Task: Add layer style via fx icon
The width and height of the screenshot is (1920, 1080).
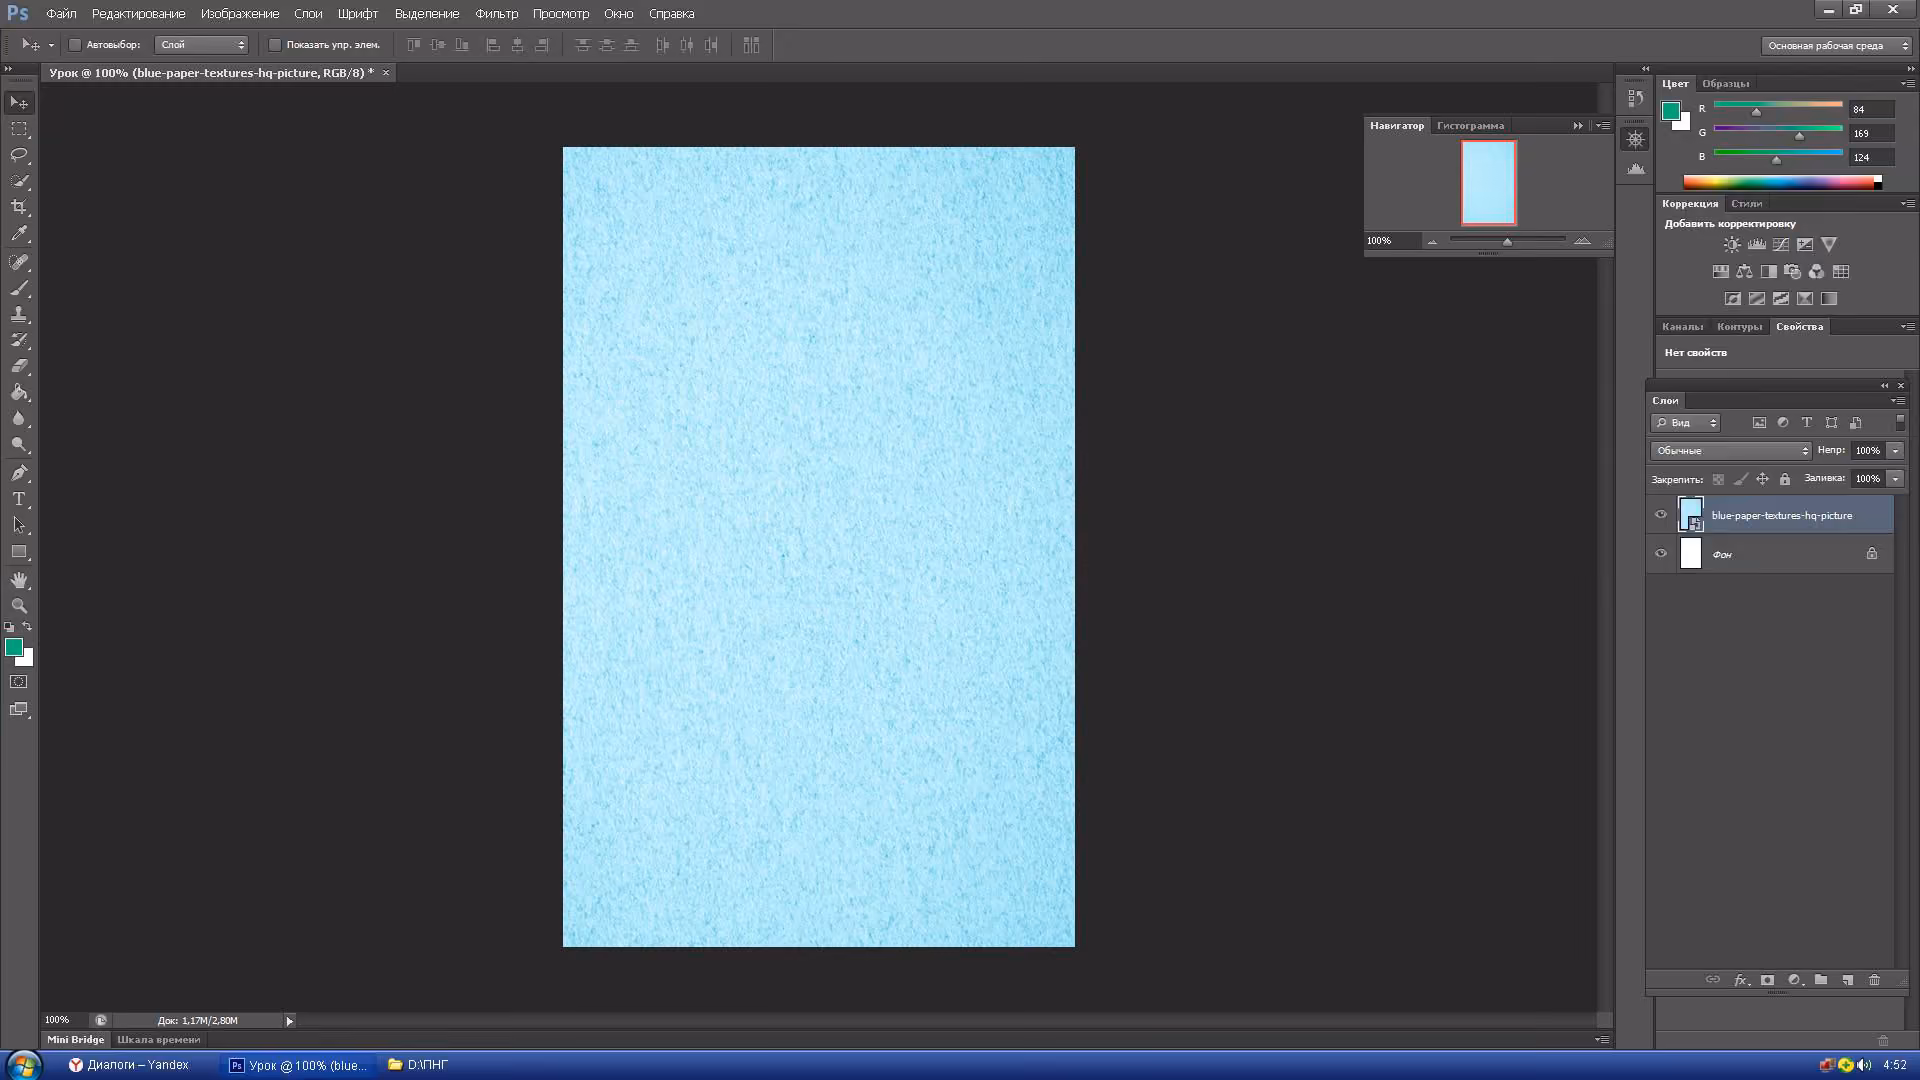Action: (x=1741, y=980)
